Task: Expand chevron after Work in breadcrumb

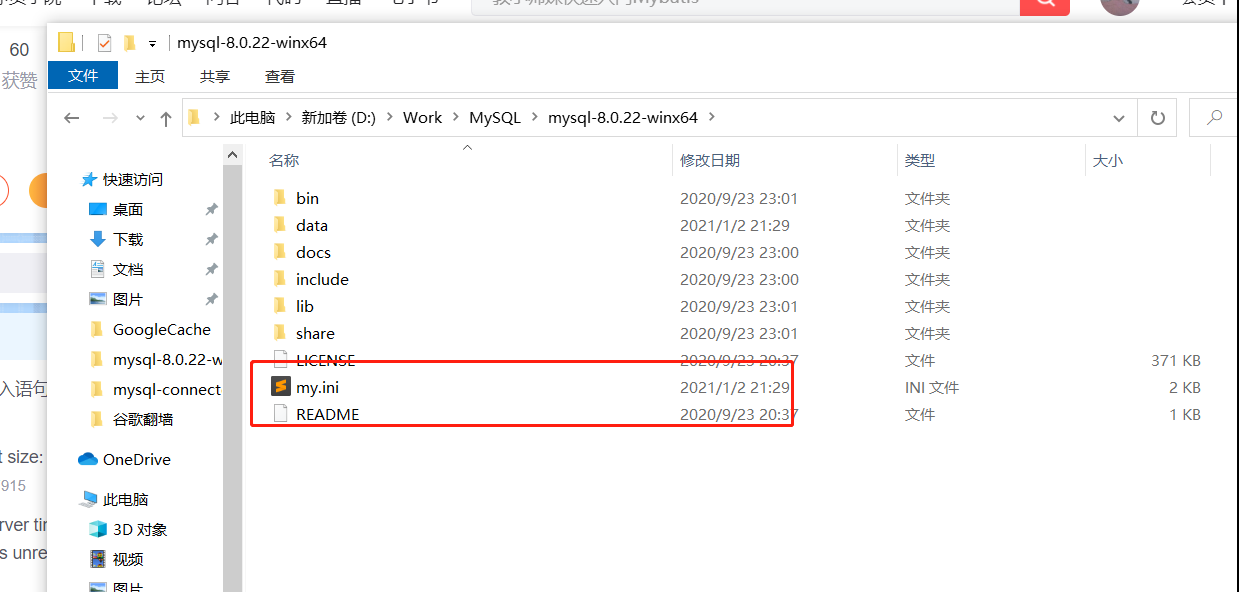Action: click(456, 118)
